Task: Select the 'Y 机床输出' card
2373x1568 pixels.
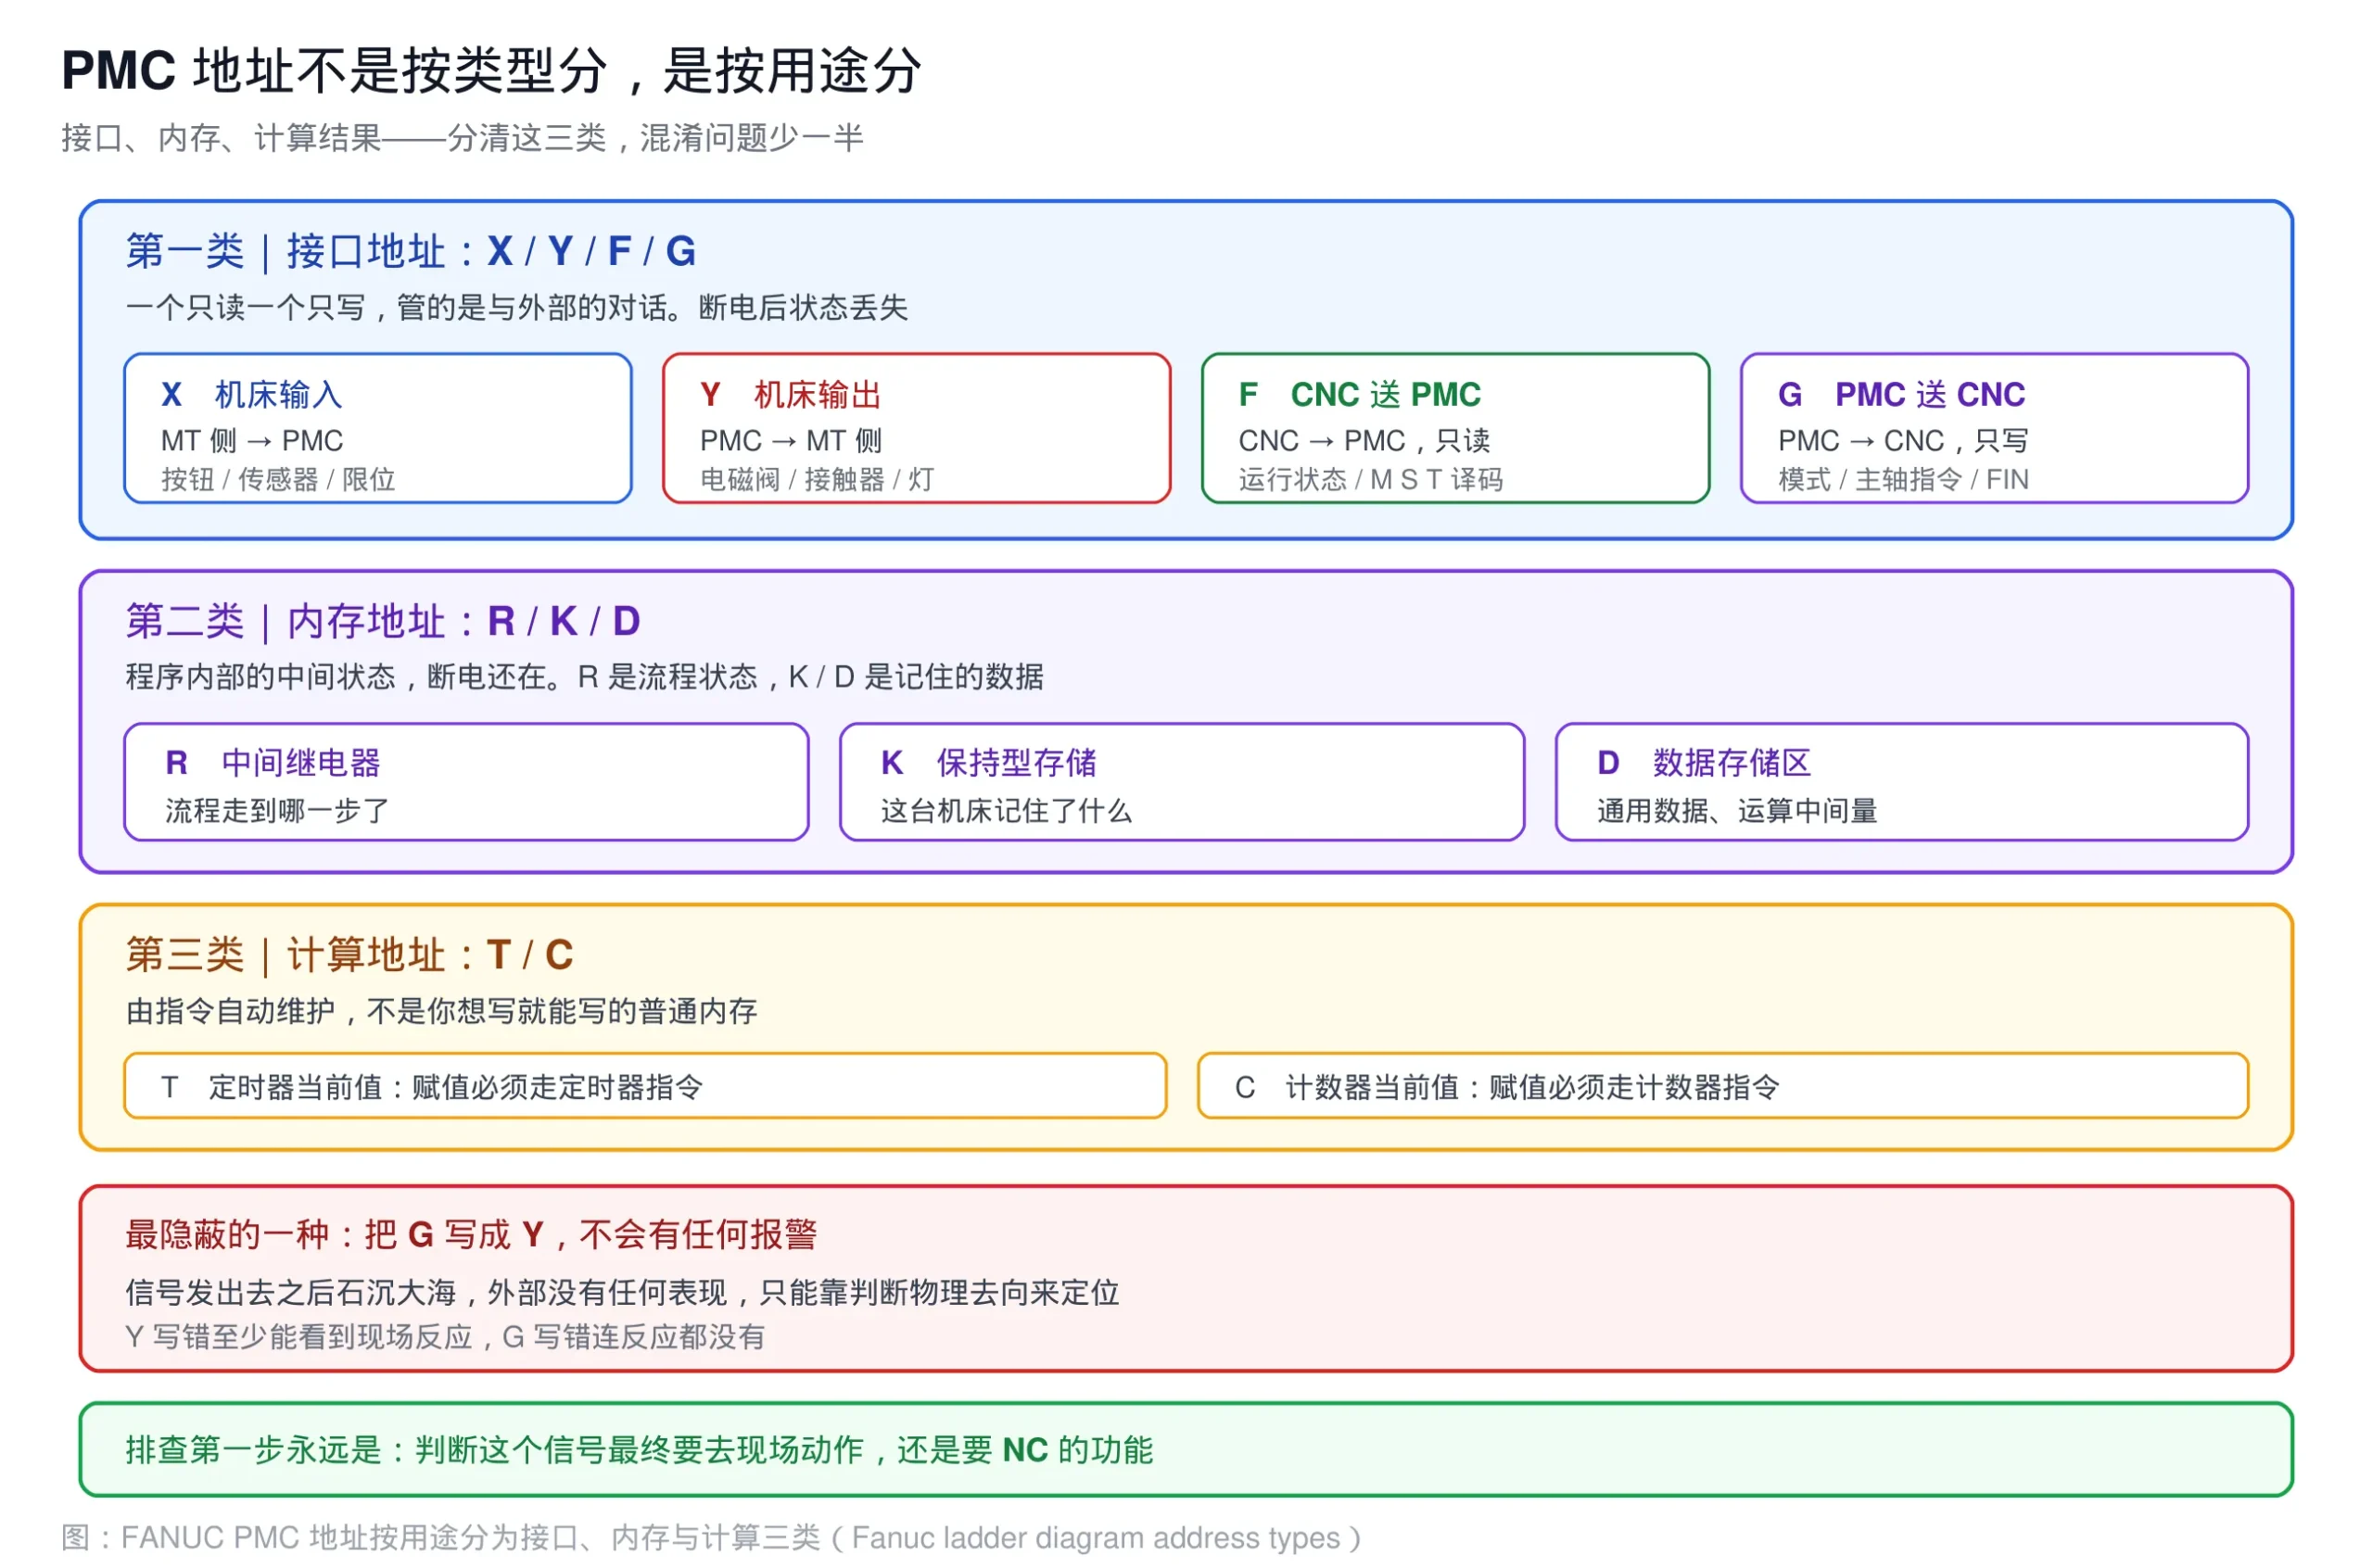Action: tap(916, 428)
